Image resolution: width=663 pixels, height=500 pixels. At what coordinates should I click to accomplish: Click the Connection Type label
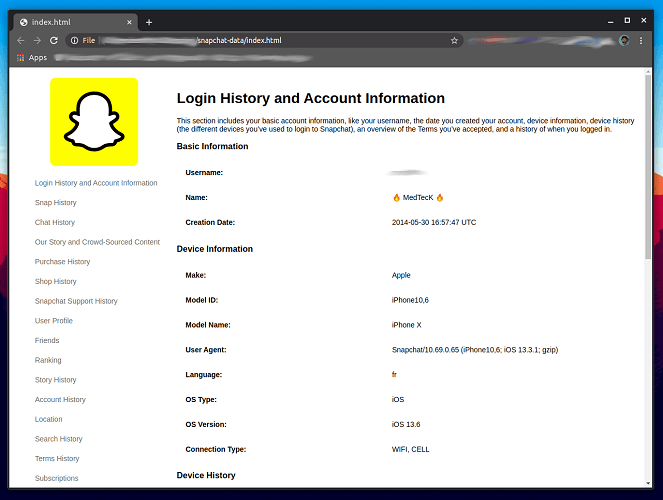(x=216, y=449)
